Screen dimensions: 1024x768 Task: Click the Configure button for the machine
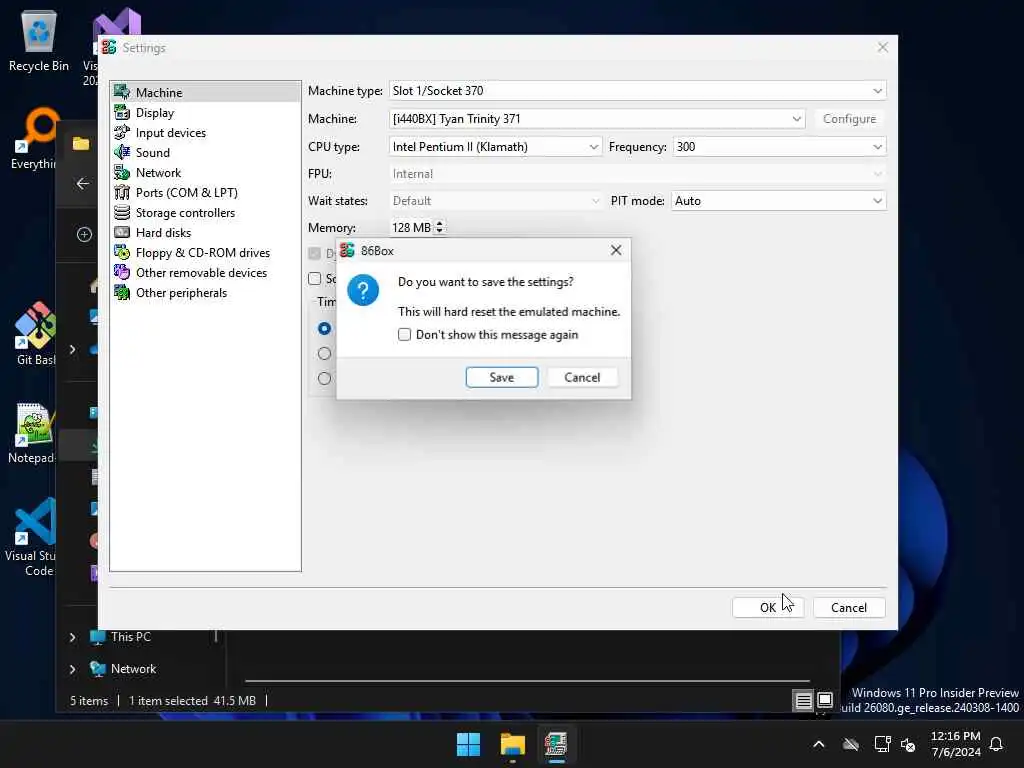coord(849,119)
